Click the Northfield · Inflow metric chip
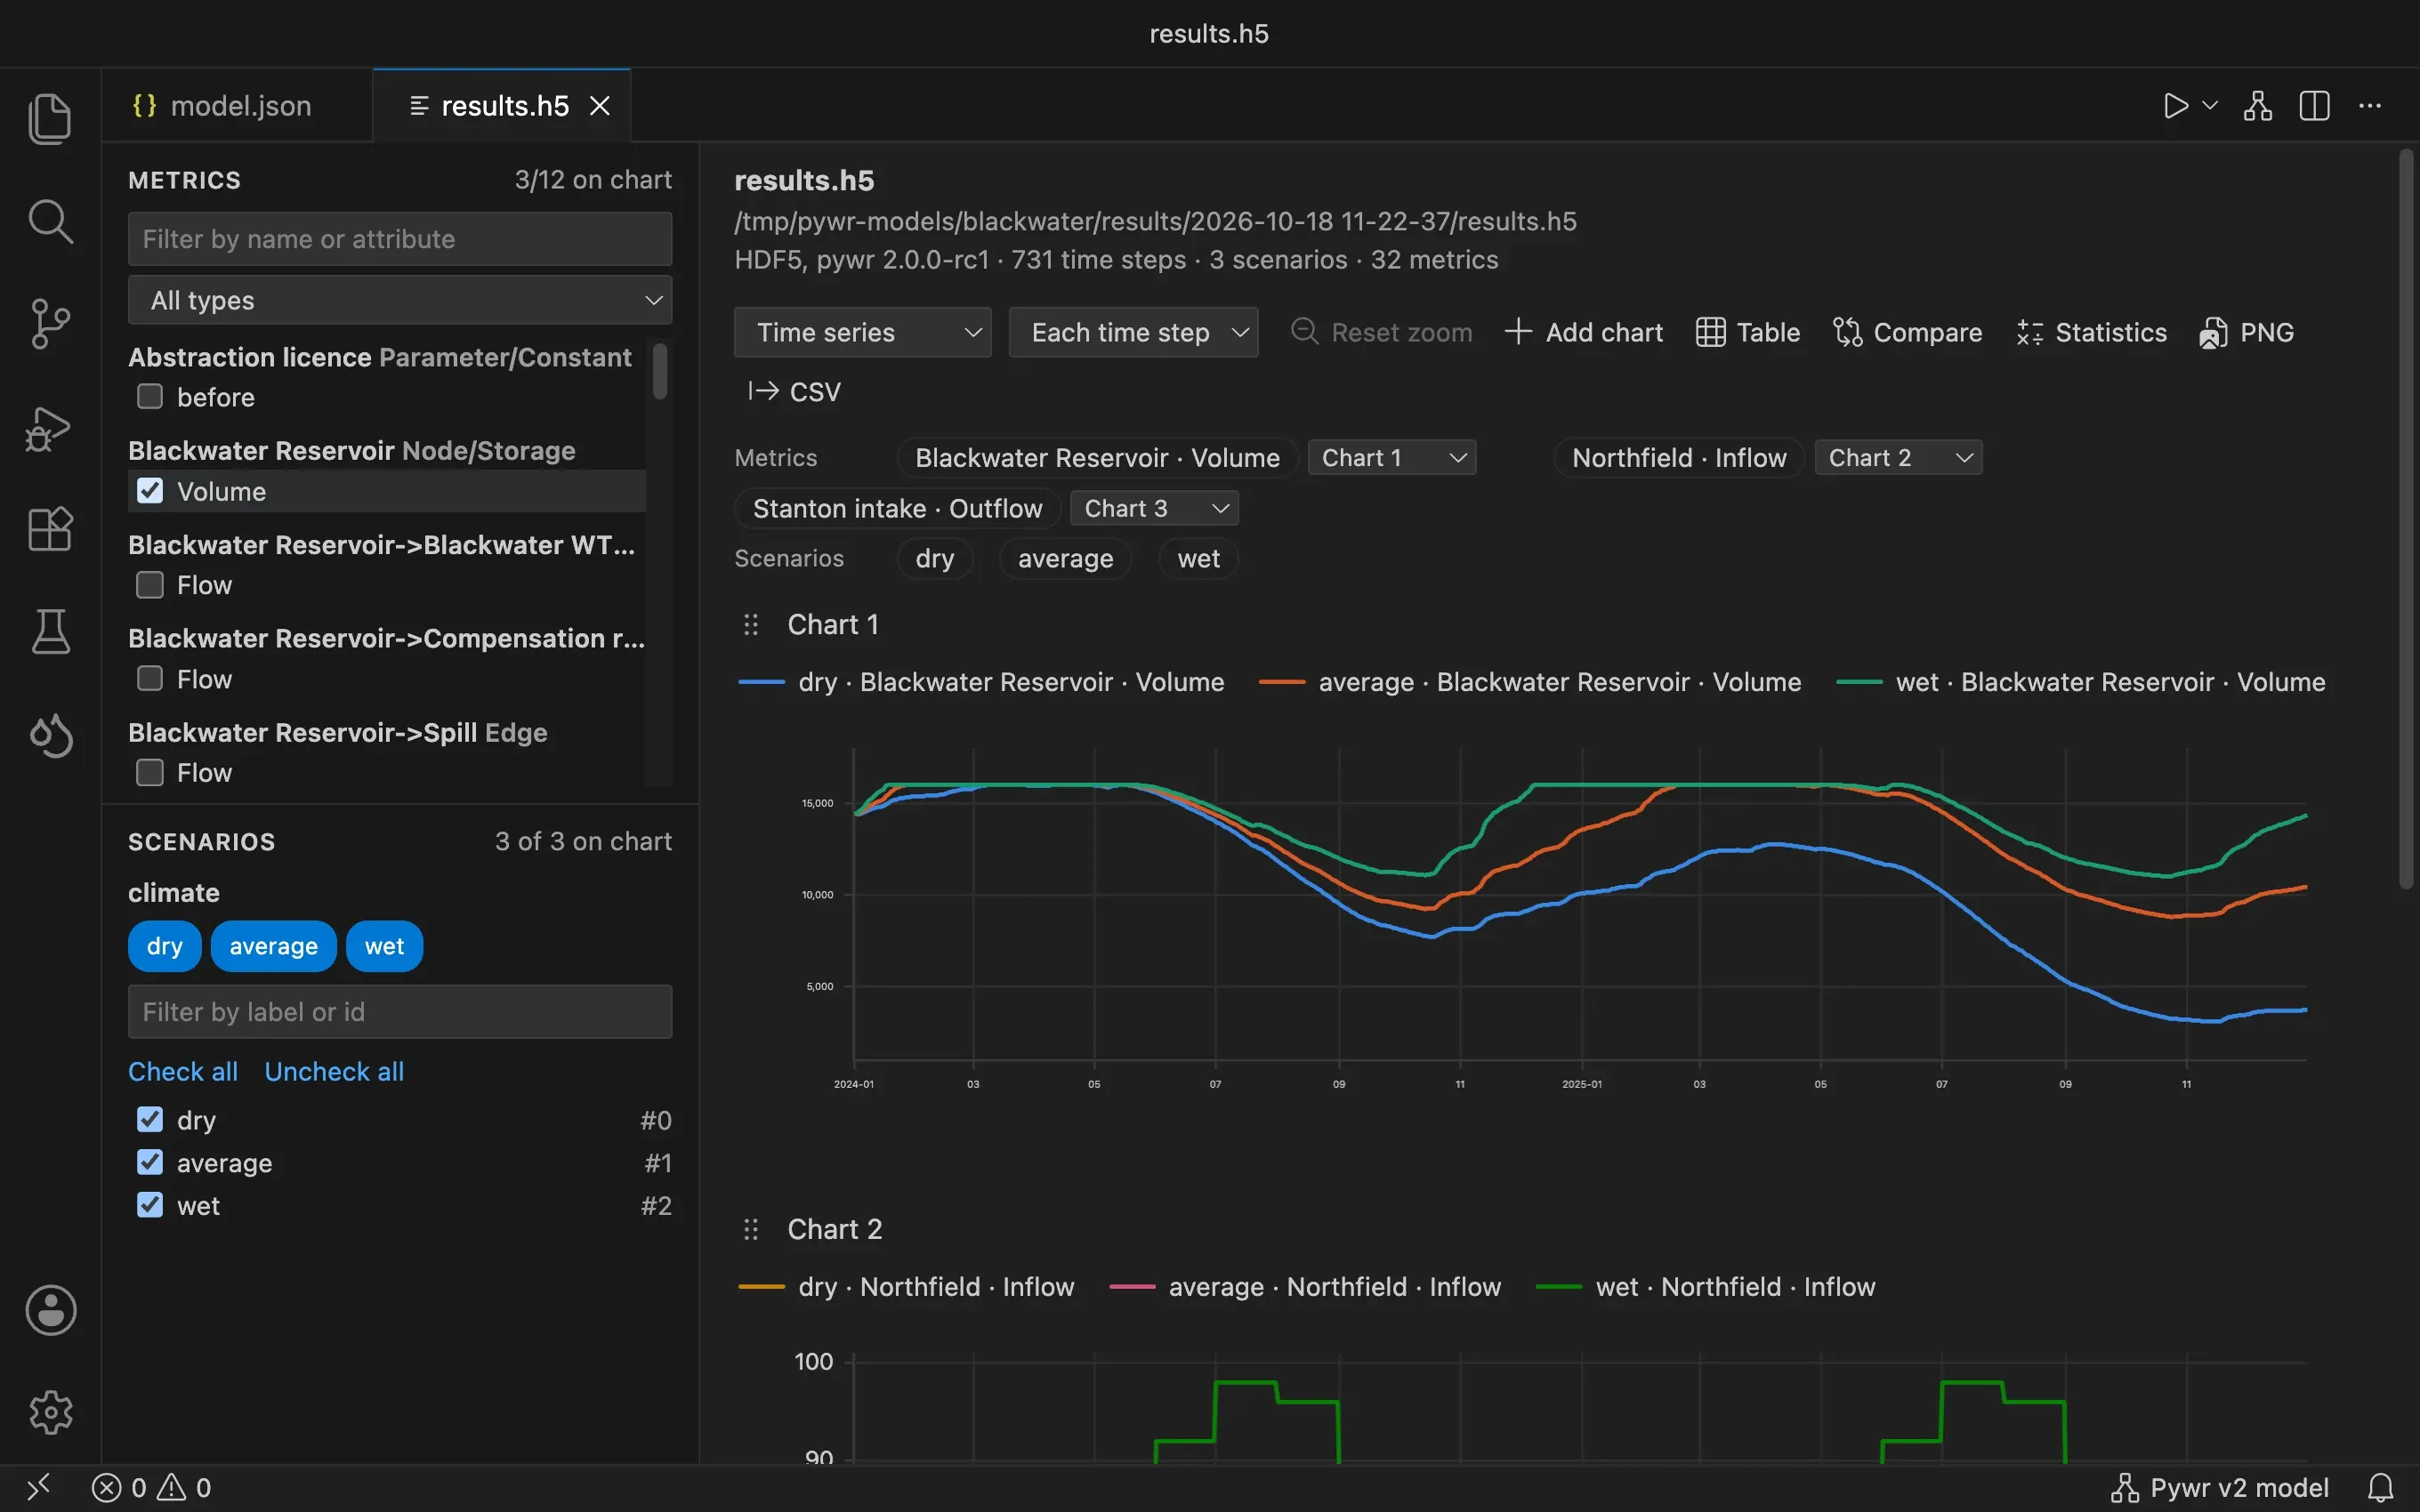Screen dimensions: 2420x1512 coord(1679,458)
